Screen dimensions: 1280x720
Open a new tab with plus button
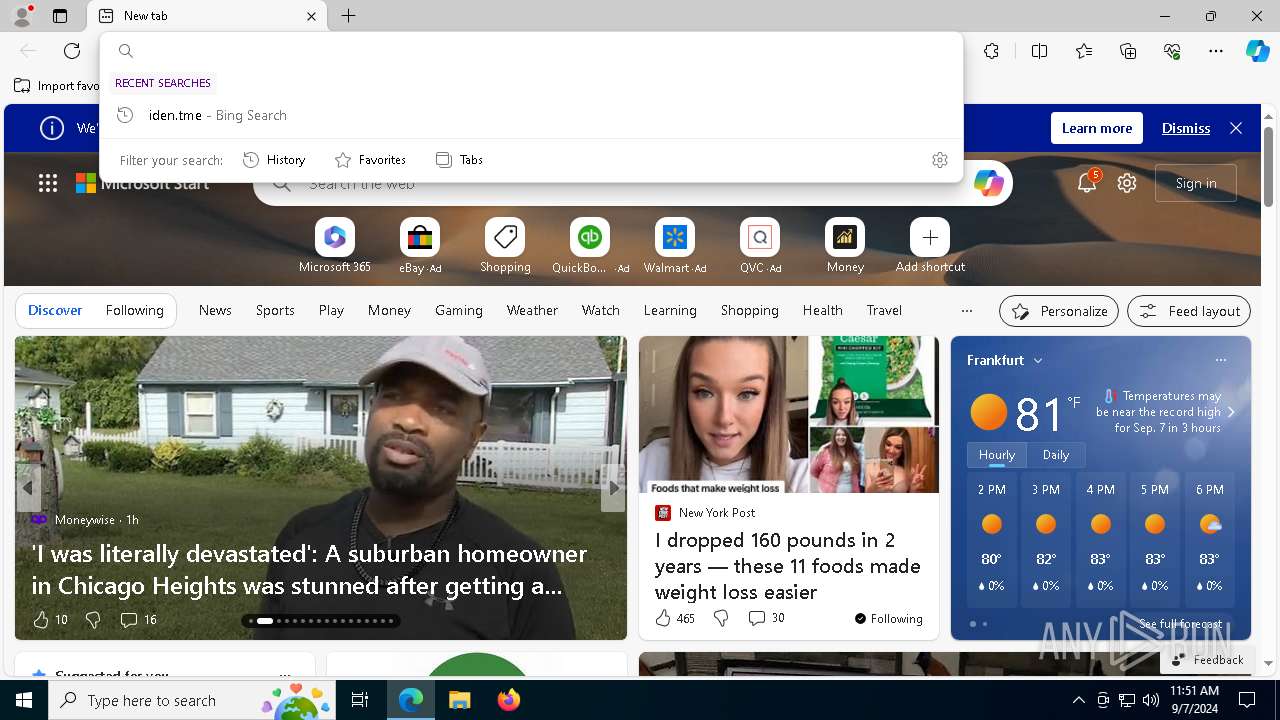coord(348,16)
